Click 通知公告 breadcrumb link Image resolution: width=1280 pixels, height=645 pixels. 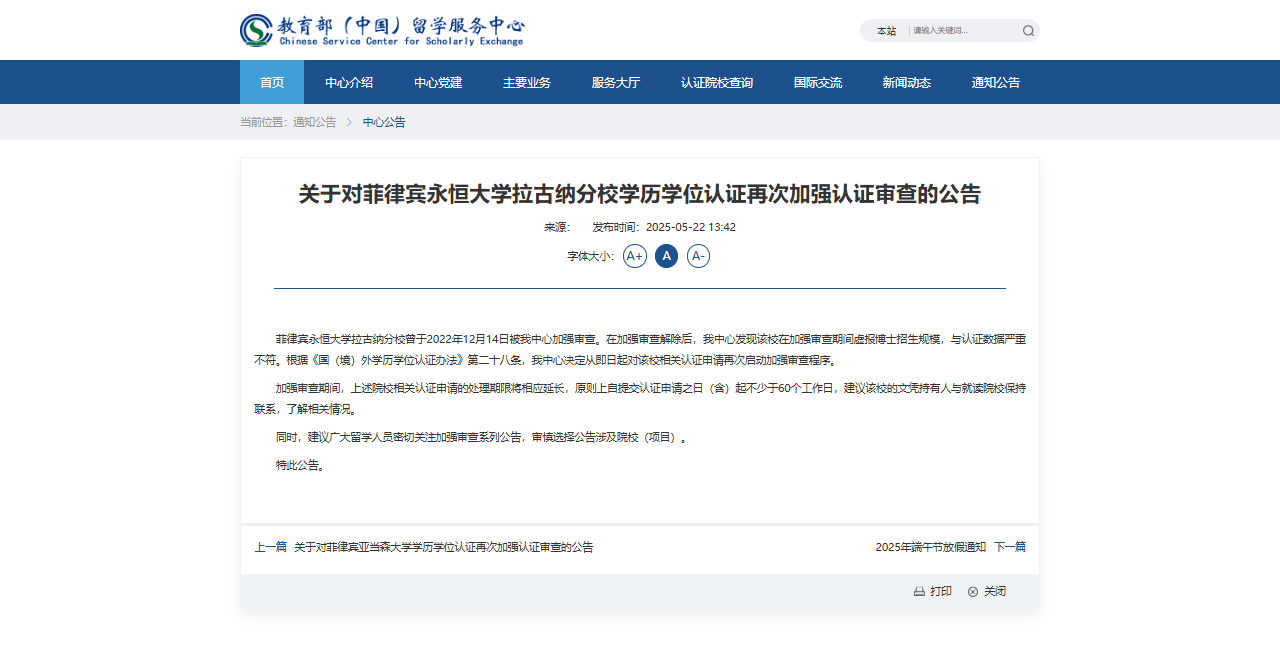[x=314, y=122]
